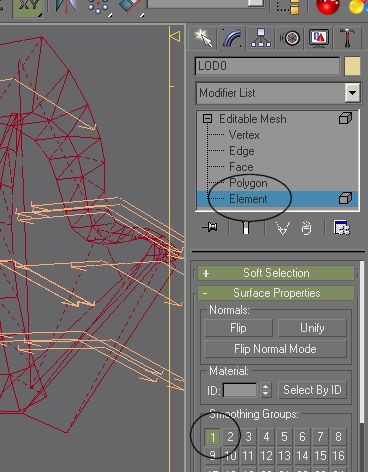Open the Motion panel tab
Image resolution: width=368 pixels, height=472 pixels.
(x=290, y=38)
